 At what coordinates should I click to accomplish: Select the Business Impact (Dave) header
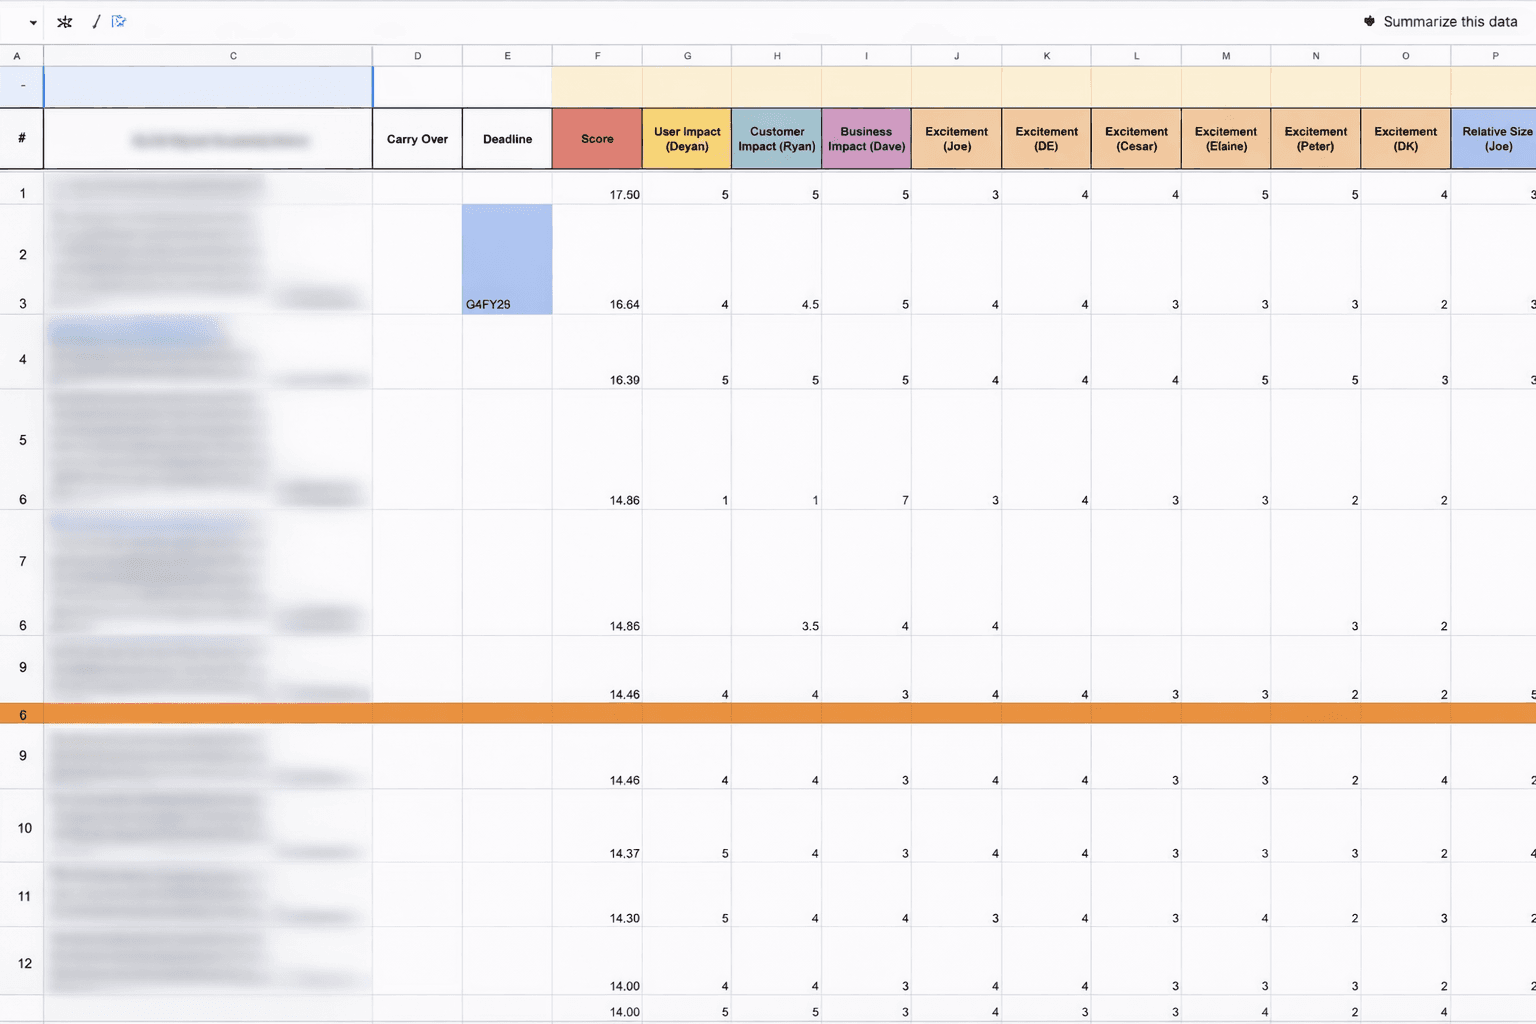[866, 138]
